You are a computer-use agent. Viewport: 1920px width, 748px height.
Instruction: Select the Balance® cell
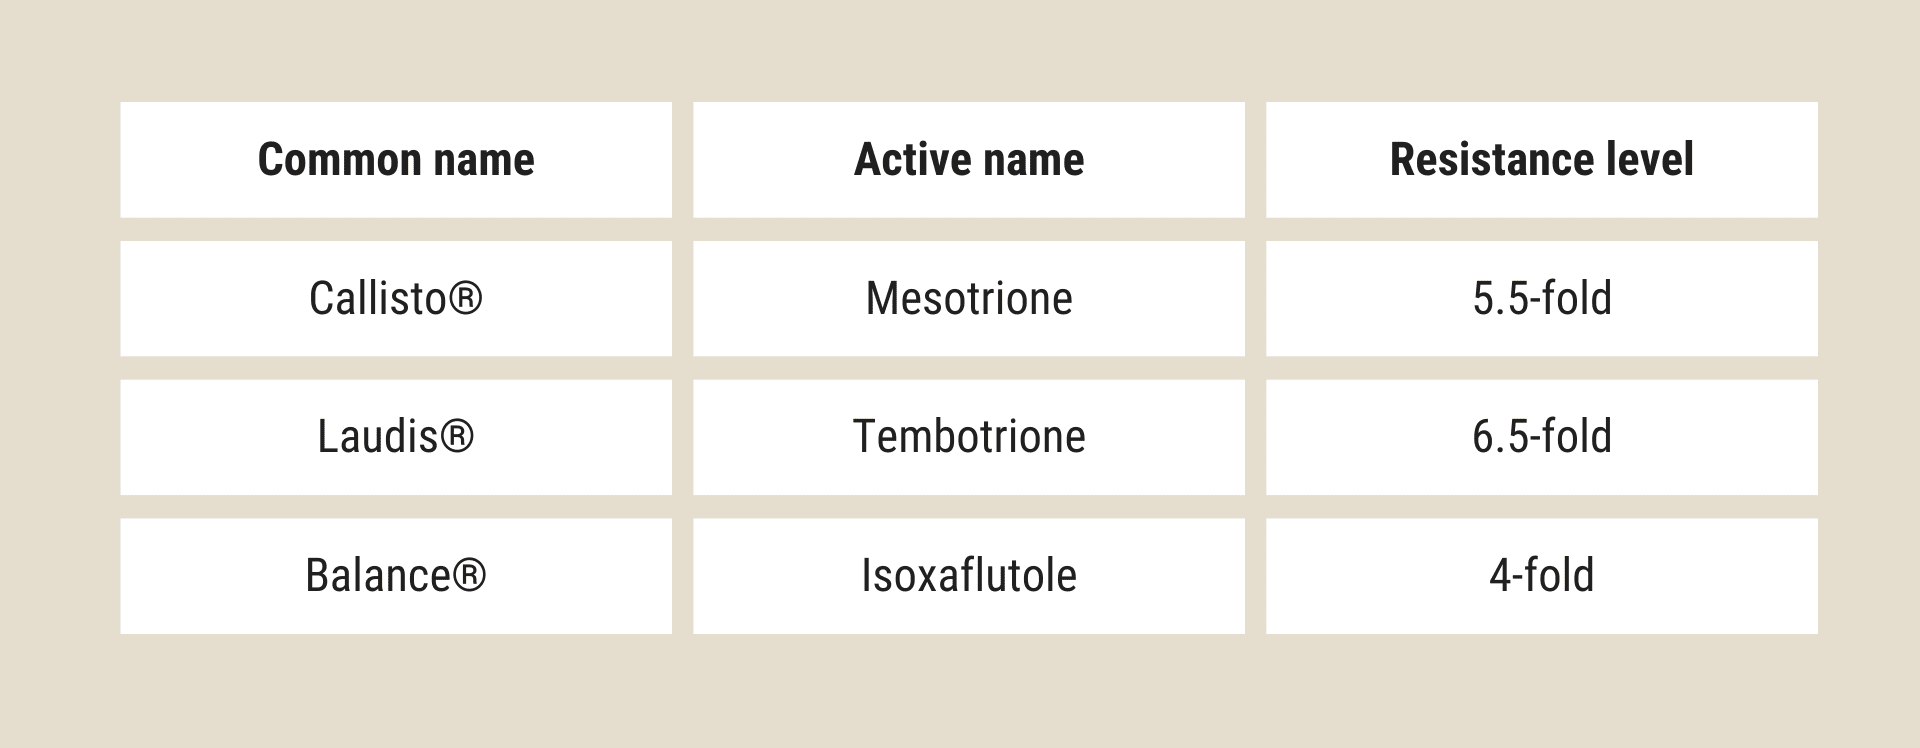pyautogui.click(x=396, y=576)
